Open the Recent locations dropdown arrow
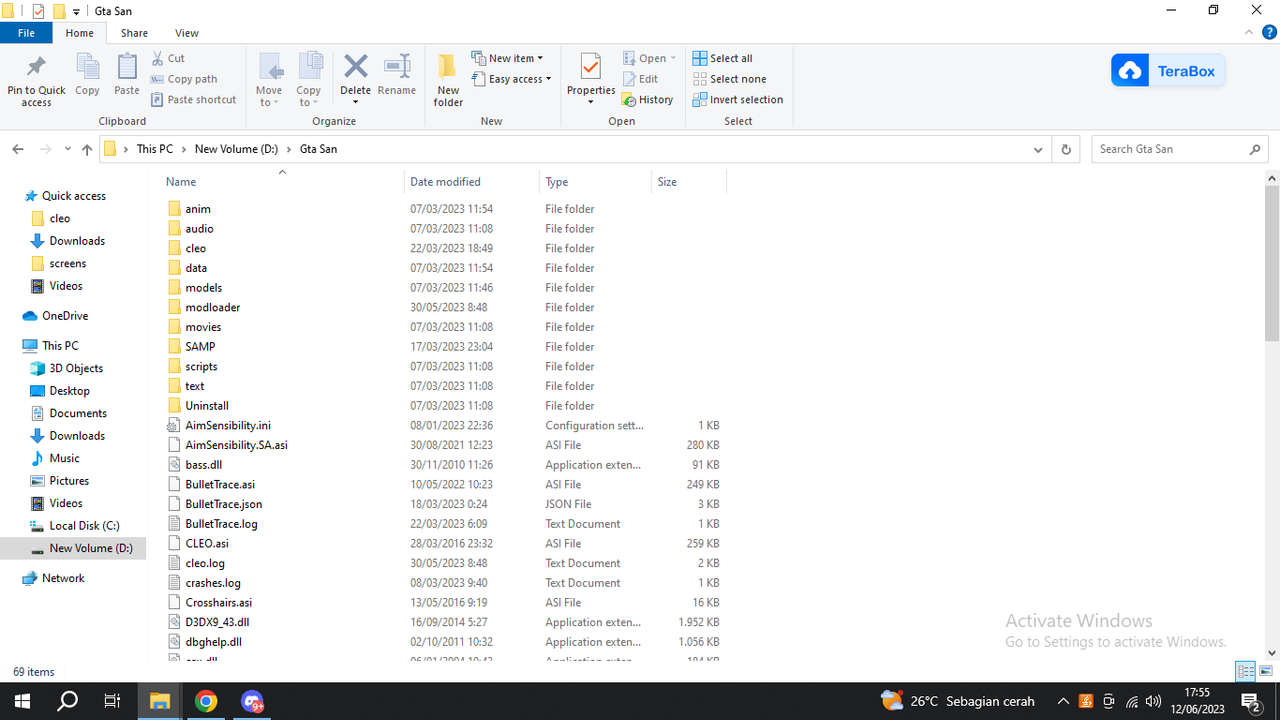This screenshot has height=720, width=1280. pyautogui.click(x=68, y=149)
